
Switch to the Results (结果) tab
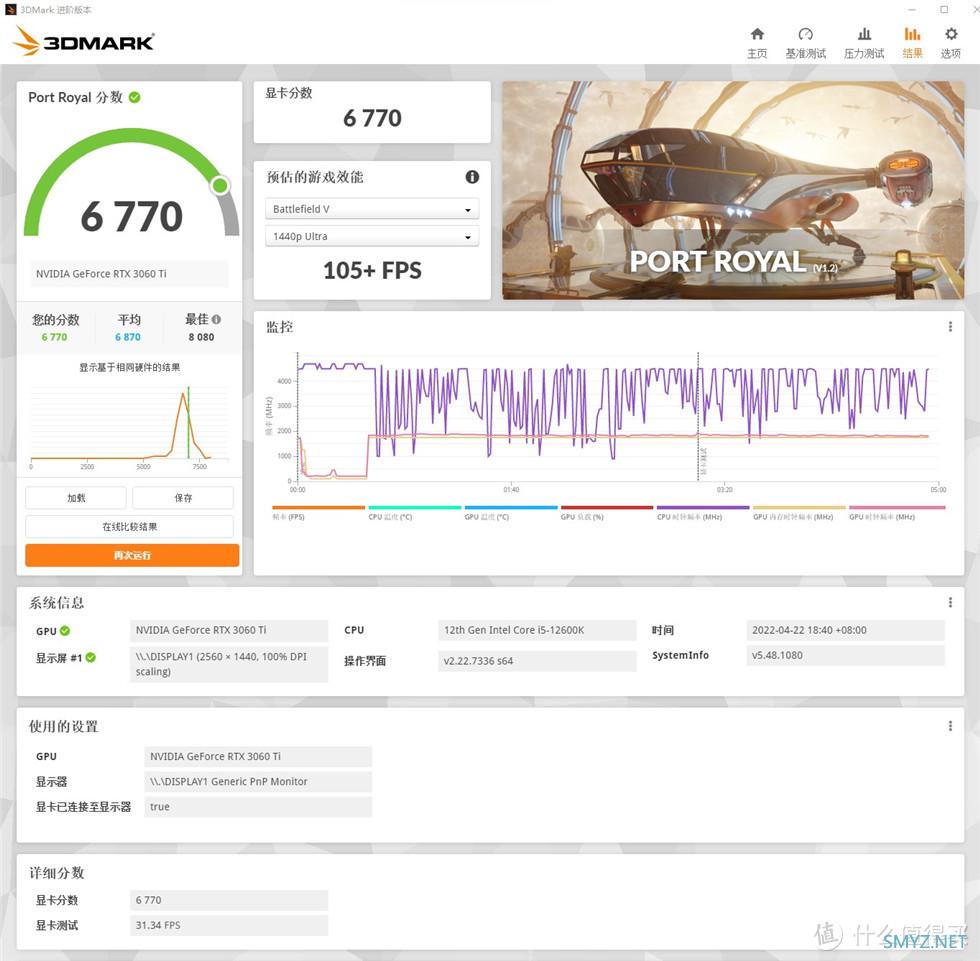pyautogui.click(x=912, y=43)
